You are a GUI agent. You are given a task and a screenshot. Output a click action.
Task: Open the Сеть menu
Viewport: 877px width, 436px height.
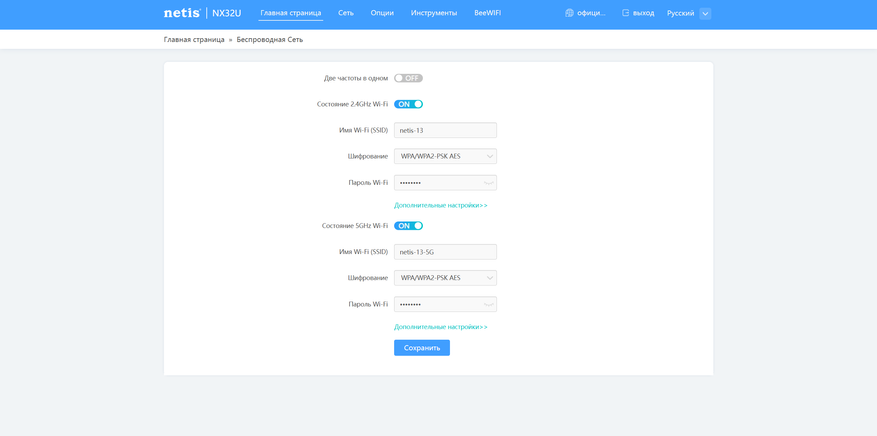[346, 13]
